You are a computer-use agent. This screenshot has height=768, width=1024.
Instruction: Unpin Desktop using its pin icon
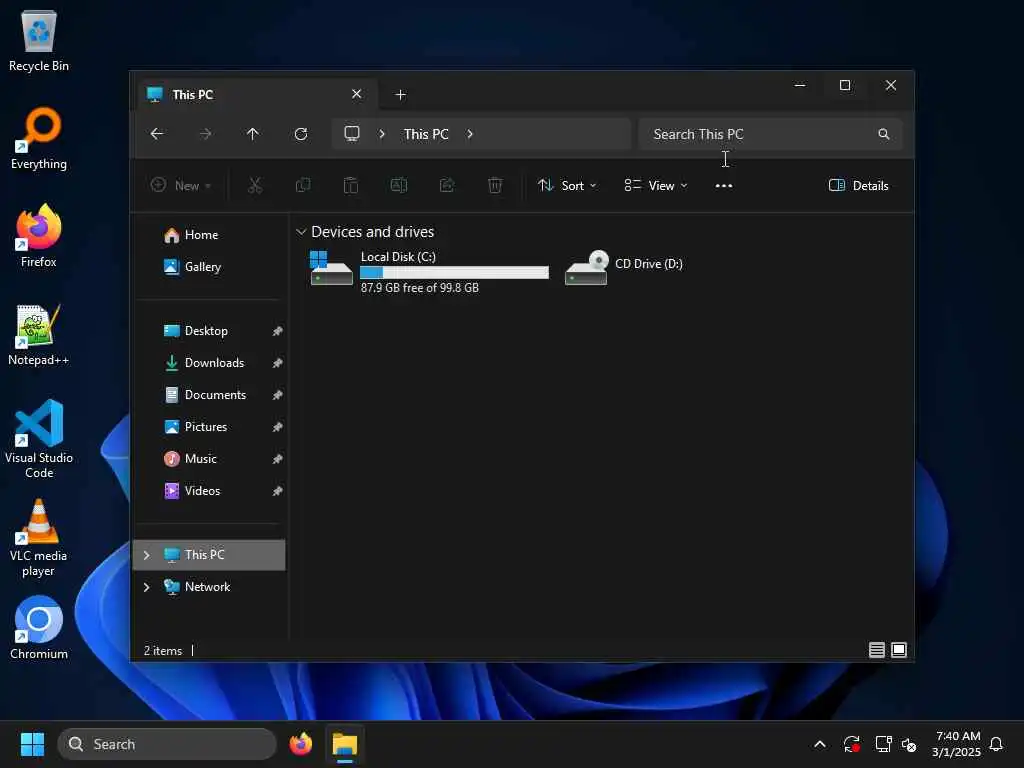(x=278, y=331)
